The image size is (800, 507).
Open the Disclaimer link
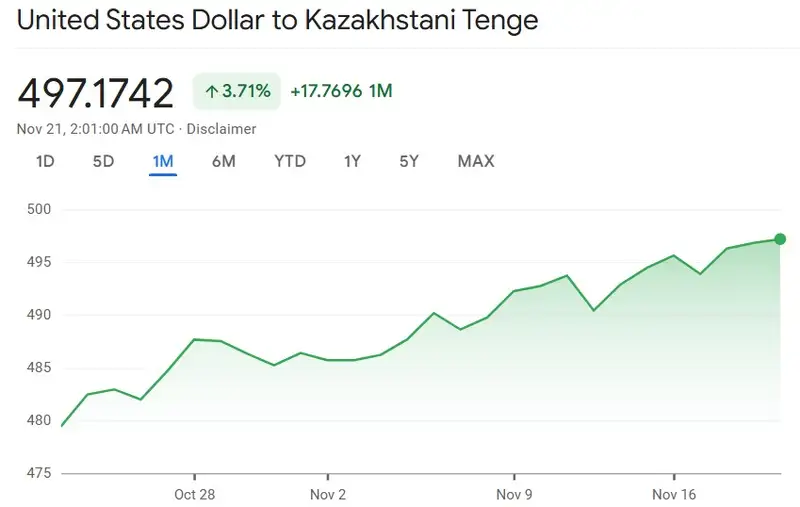click(220, 129)
